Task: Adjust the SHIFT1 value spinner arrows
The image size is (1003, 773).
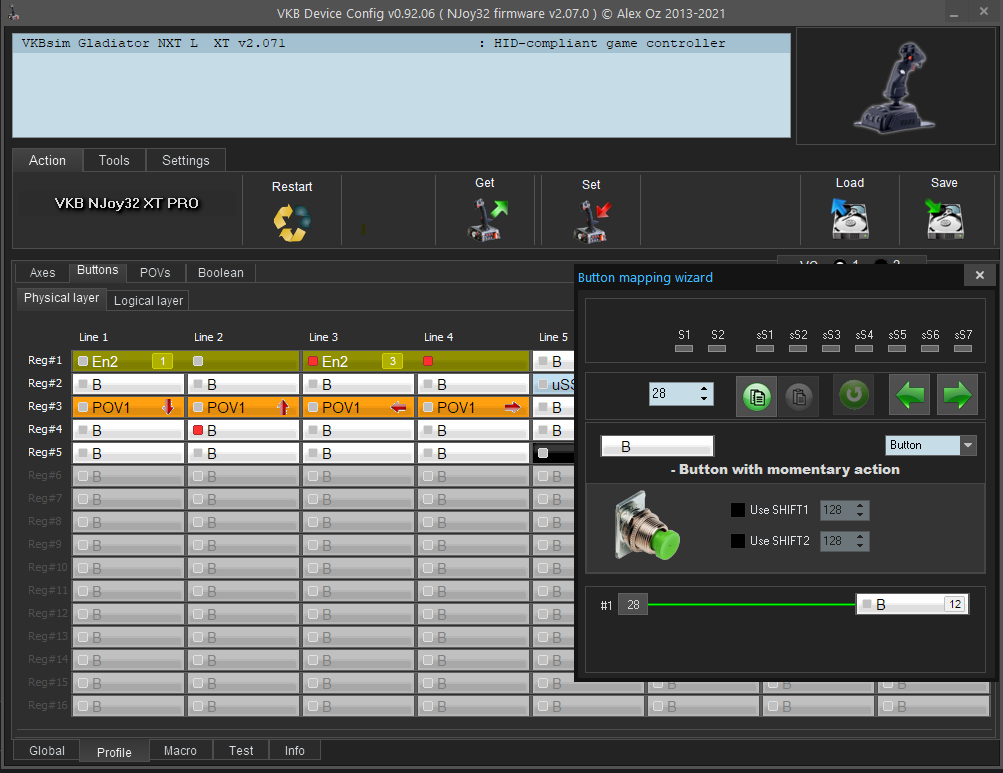Action: 860,510
